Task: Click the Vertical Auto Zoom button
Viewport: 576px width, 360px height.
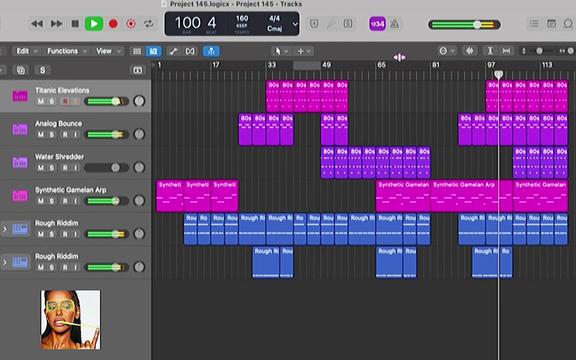Action: pyautogui.click(x=490, y=51)
